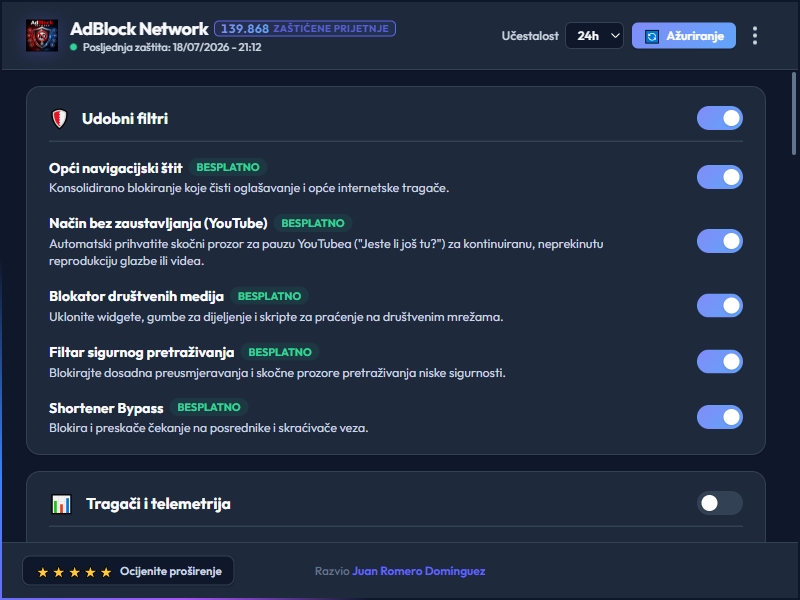Click the Učestalost label
This screenshot has width=800, height=600.
(530, 36)
